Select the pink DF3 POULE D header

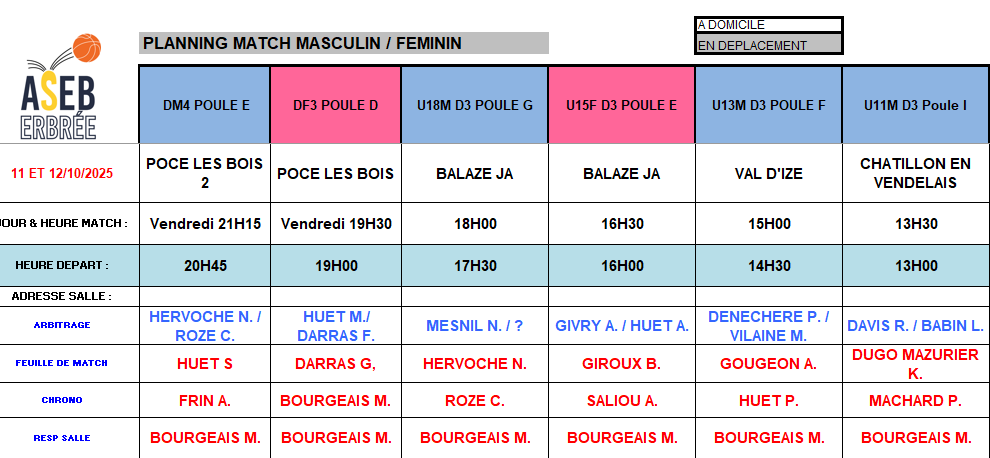click(335, 105)
